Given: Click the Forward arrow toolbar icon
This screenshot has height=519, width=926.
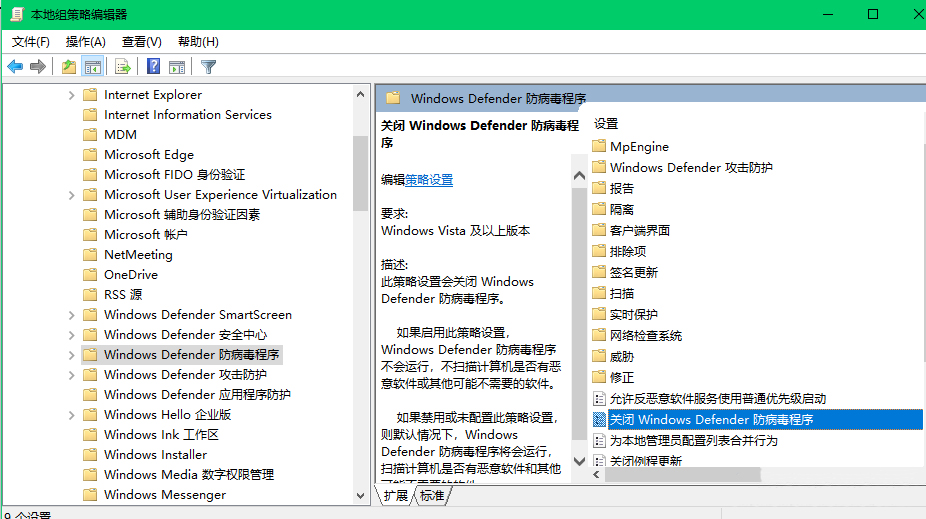Looking at the screenshot, I should (x=38, y=67).
